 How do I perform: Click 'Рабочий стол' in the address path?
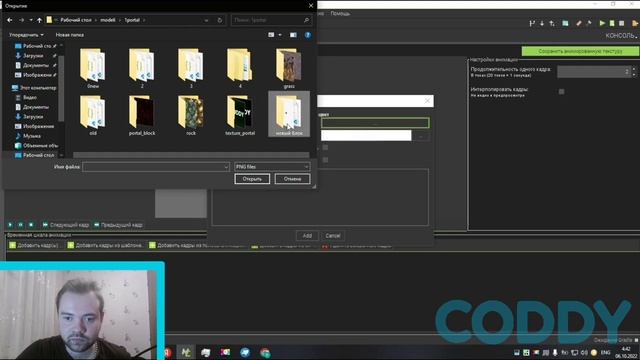click(76, 20)
